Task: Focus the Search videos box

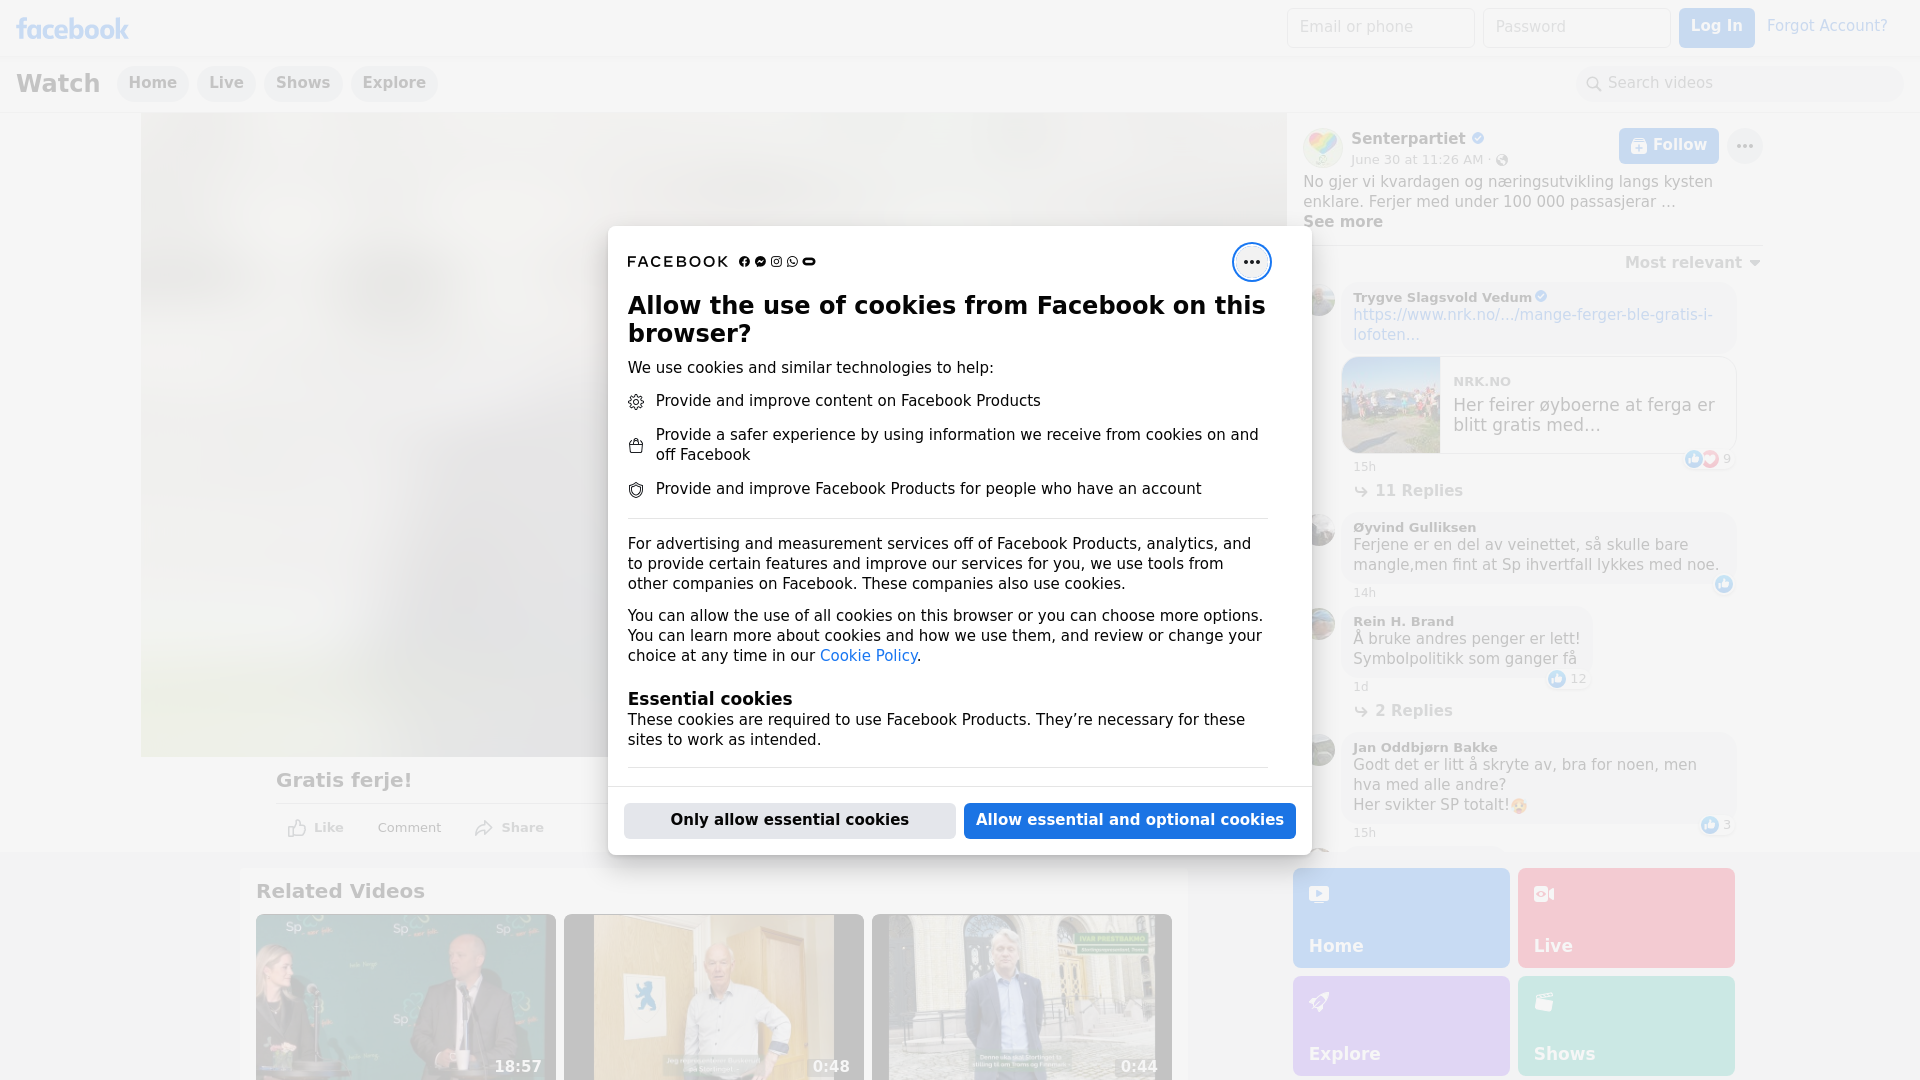Action: pos(1740,83)
